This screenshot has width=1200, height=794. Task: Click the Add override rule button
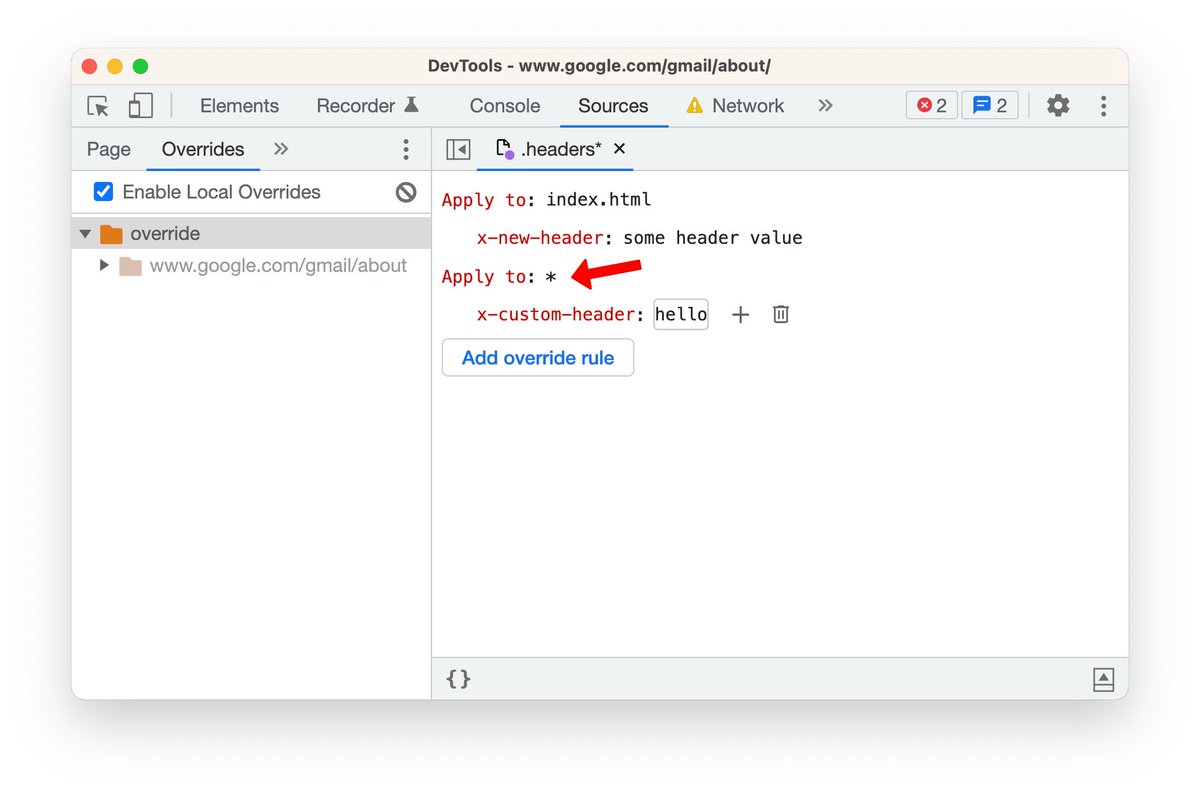tap(537, 357)
